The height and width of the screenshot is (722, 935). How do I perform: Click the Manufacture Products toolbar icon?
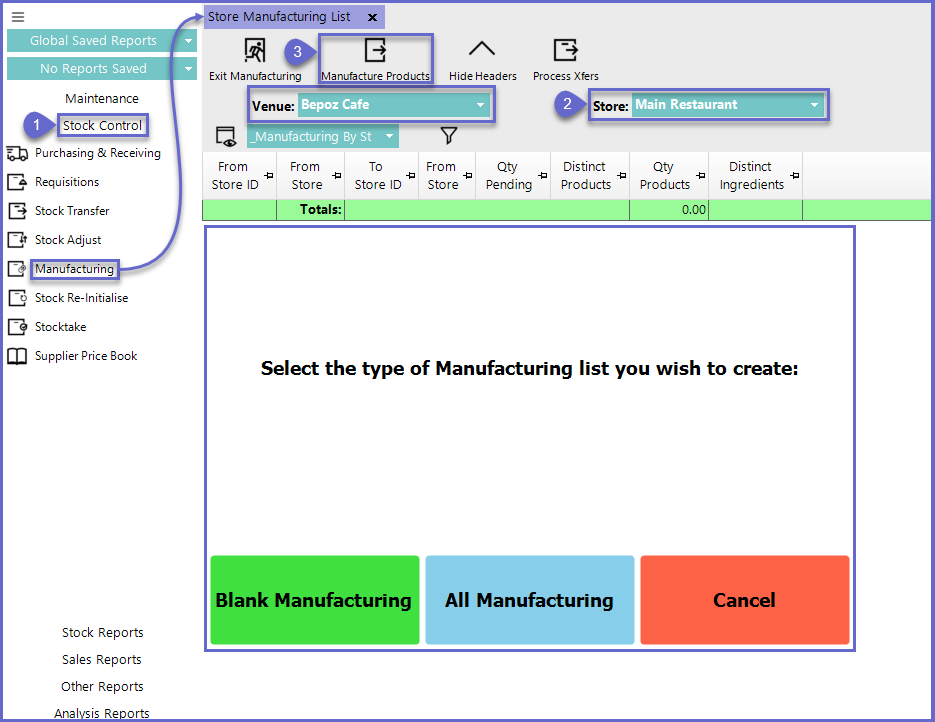tap(375, 51)
